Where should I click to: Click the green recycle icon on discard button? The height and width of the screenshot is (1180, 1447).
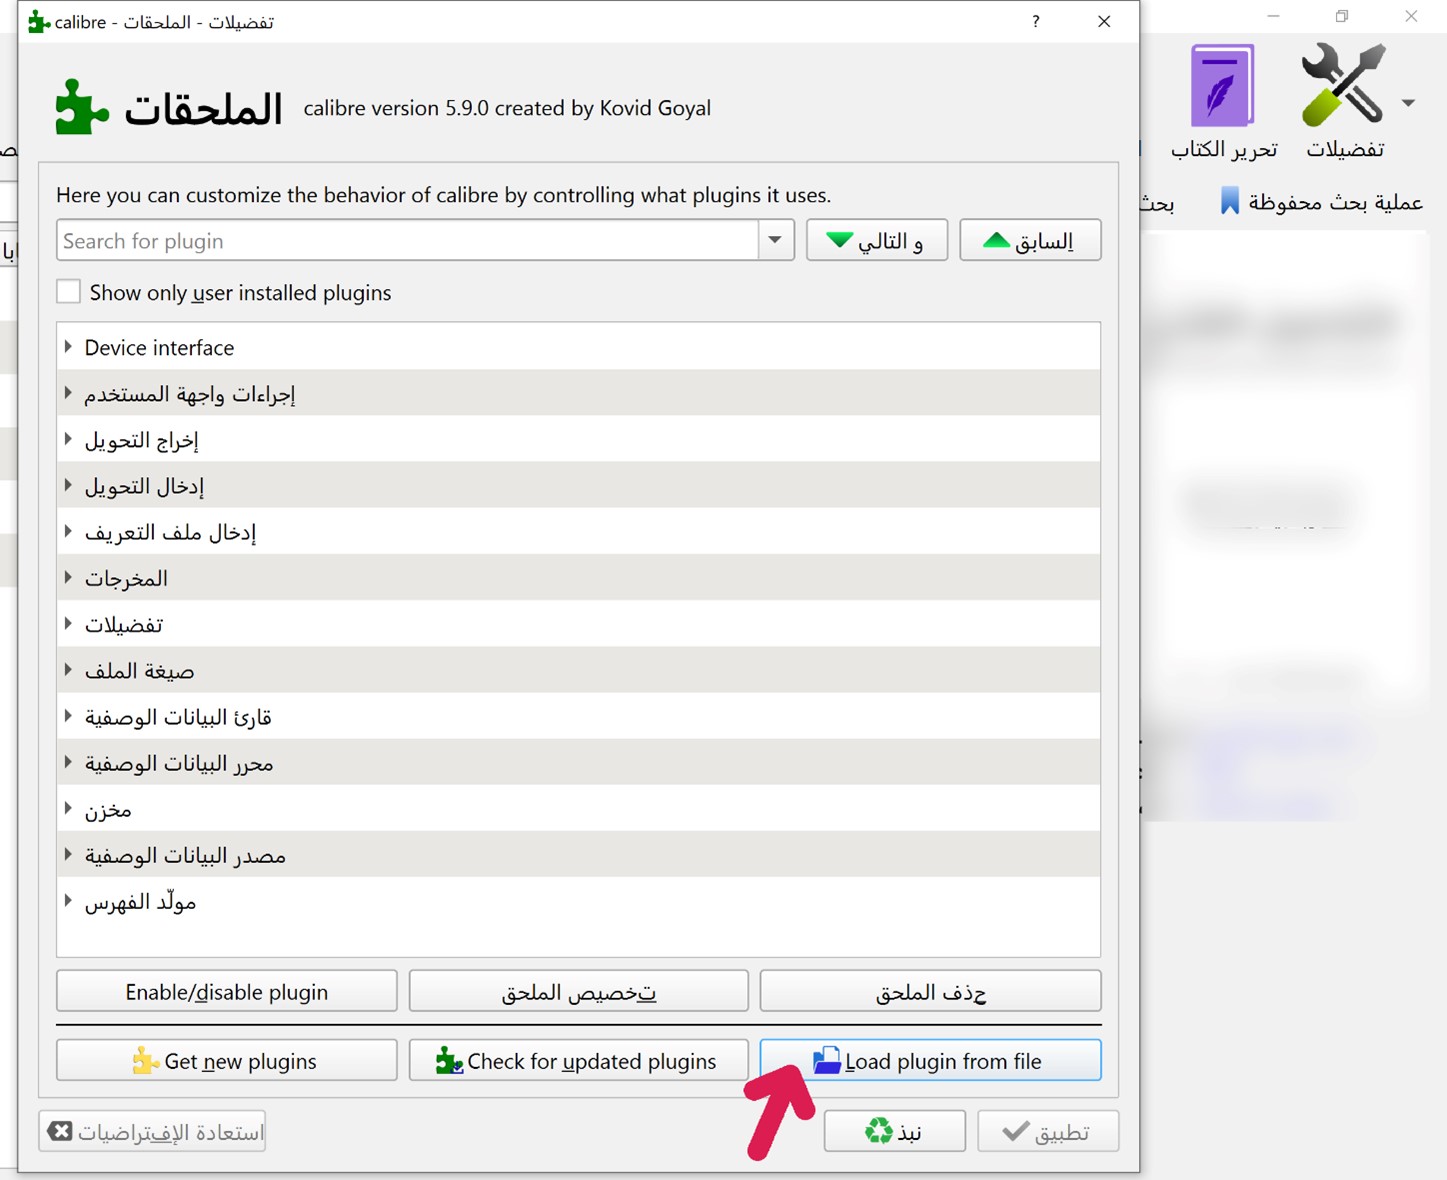point(879,1131)
